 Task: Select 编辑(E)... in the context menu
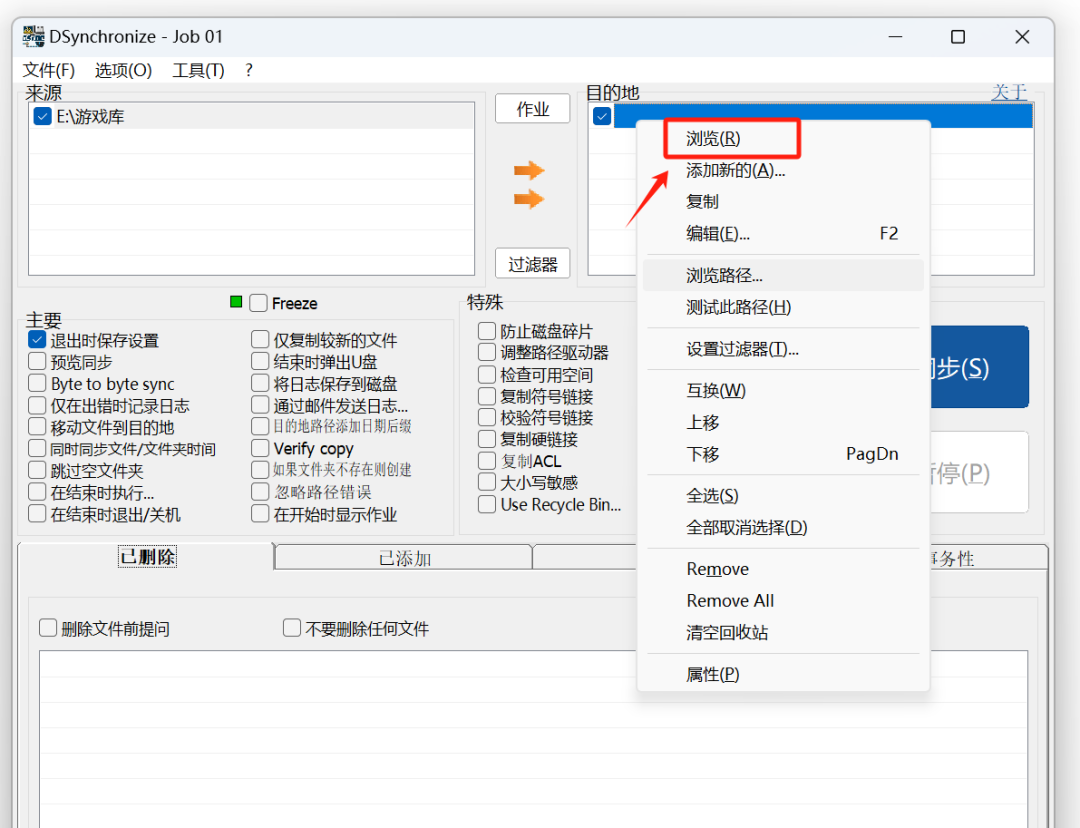pyautogui.click(x=783, y=234)
